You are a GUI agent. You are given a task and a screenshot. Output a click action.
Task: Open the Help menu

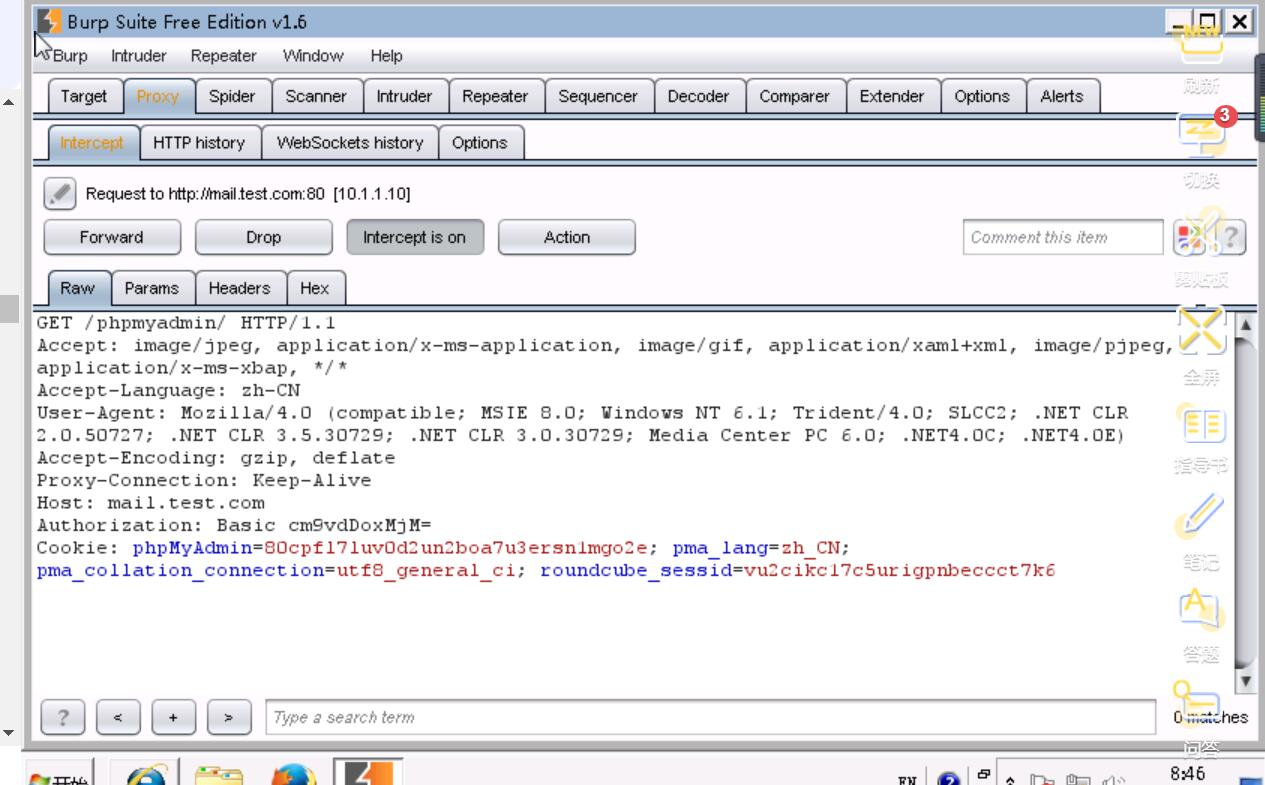click(x=386, y=56)
